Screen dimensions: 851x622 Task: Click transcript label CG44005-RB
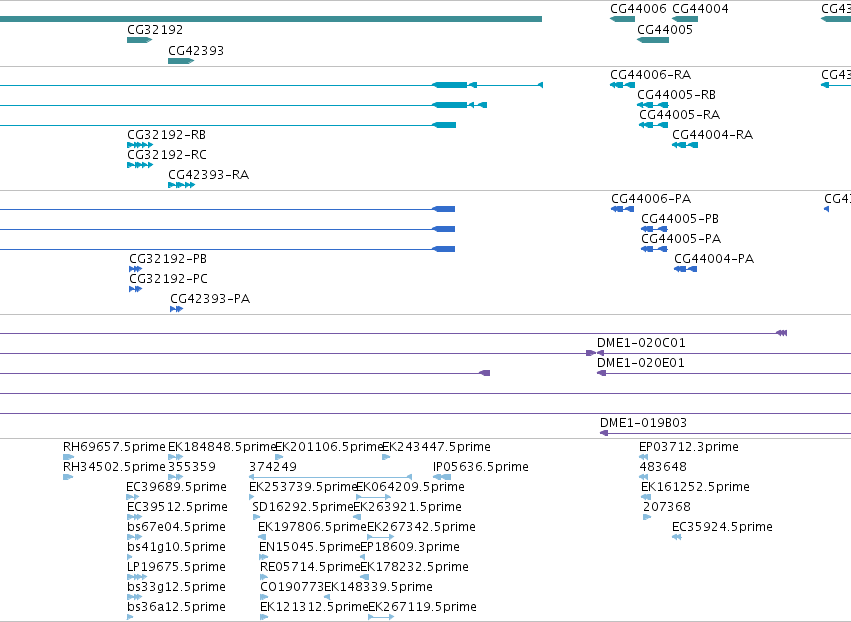pyautogui.click(x=676, y=95)
